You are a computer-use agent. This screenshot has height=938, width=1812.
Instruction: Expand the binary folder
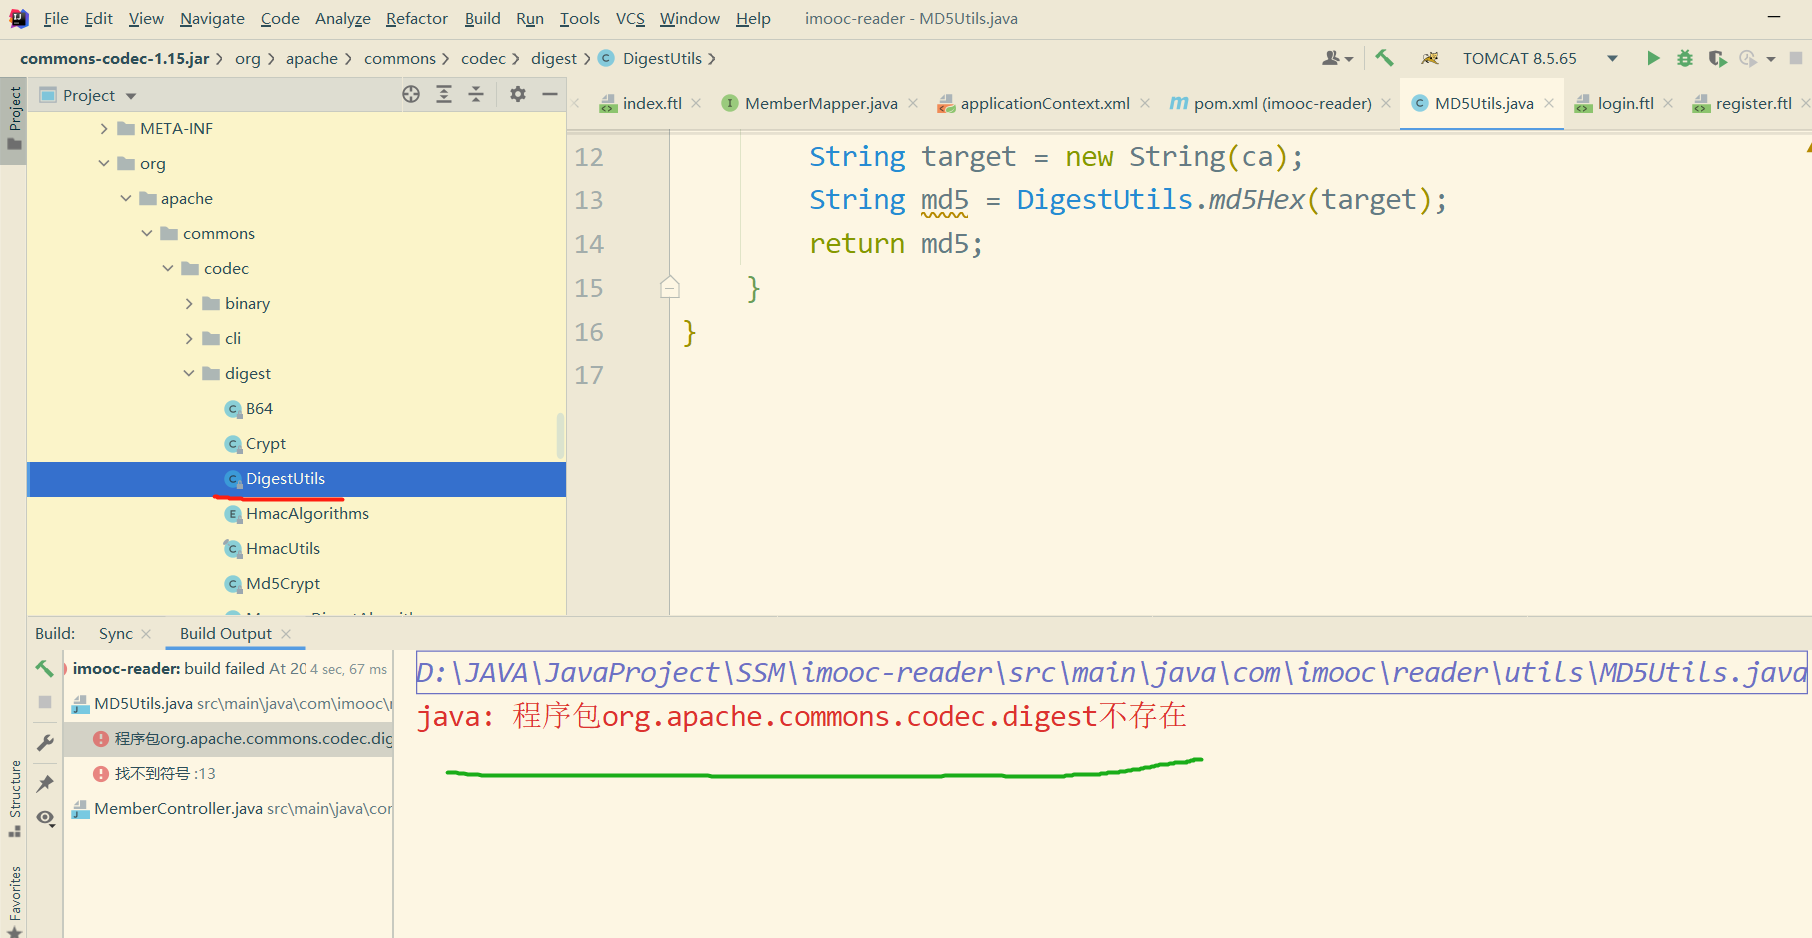point(189,303)
